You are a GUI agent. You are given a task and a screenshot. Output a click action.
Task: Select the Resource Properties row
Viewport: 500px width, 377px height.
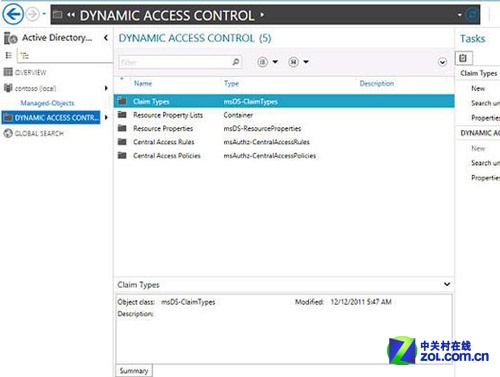(284, 128)
